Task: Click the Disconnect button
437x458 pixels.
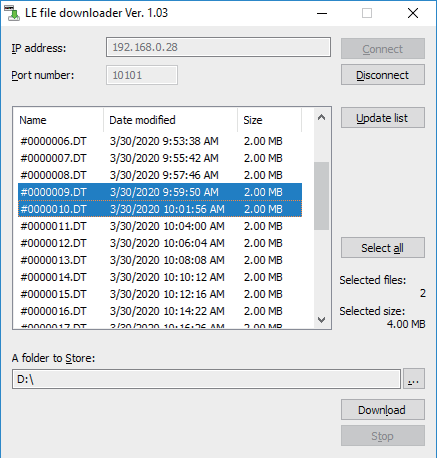Action: tap(383, 75)
